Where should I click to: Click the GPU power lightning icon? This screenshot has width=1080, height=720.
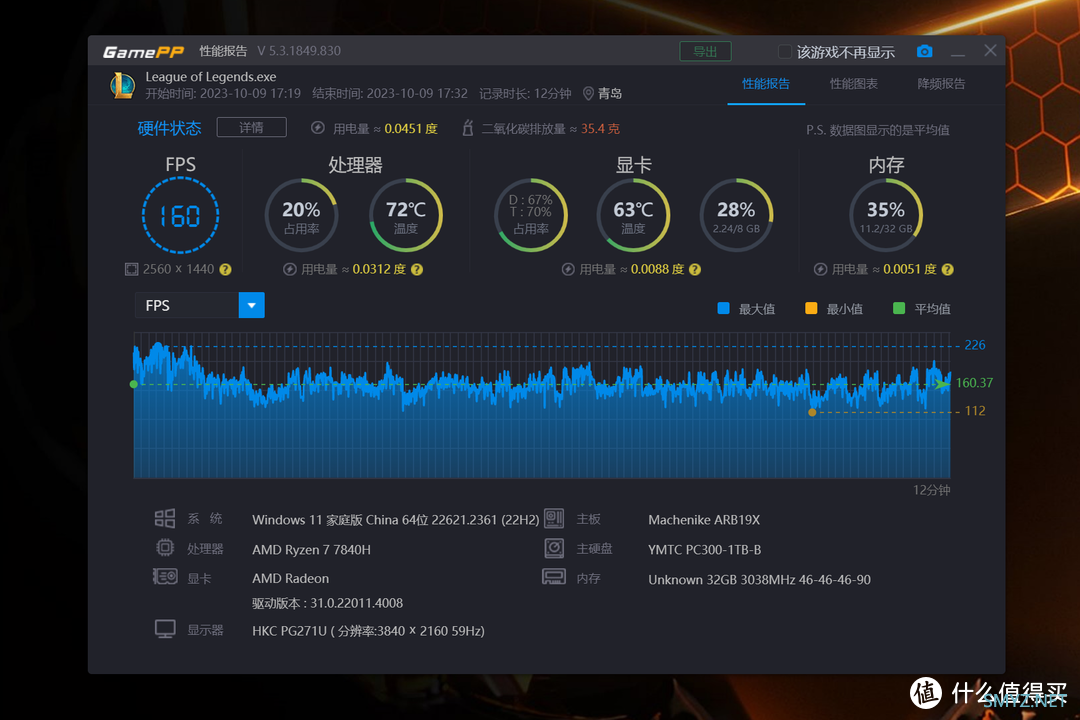pyautogui.click(x=568, y=269)
